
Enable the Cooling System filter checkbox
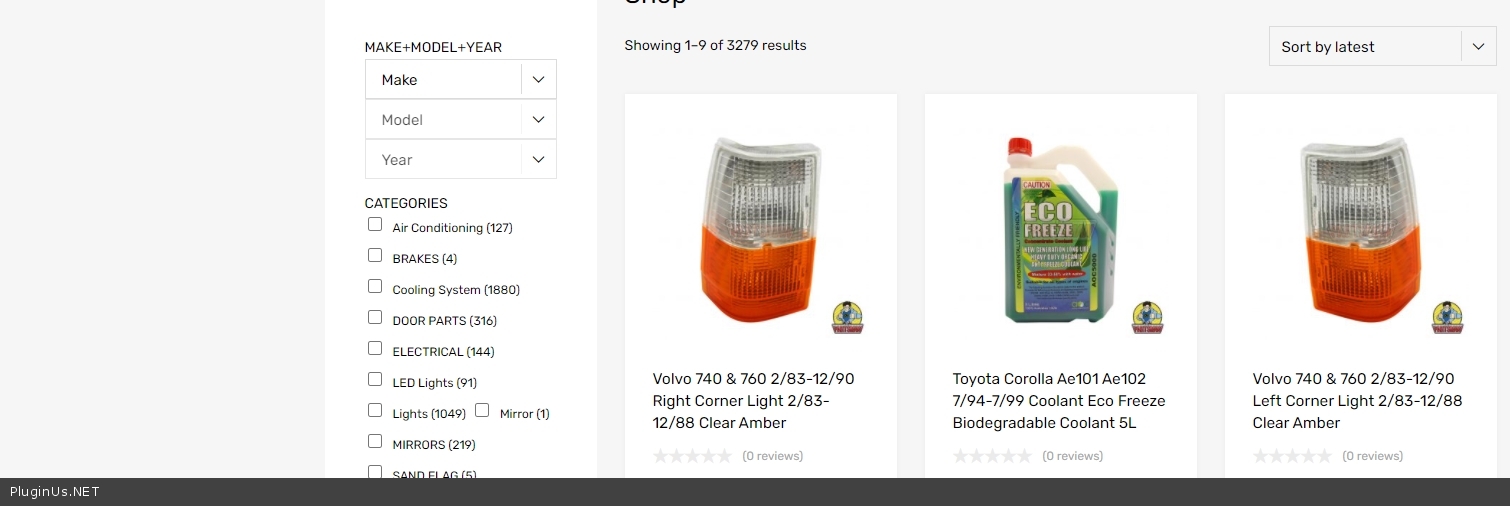pos(375,286)
